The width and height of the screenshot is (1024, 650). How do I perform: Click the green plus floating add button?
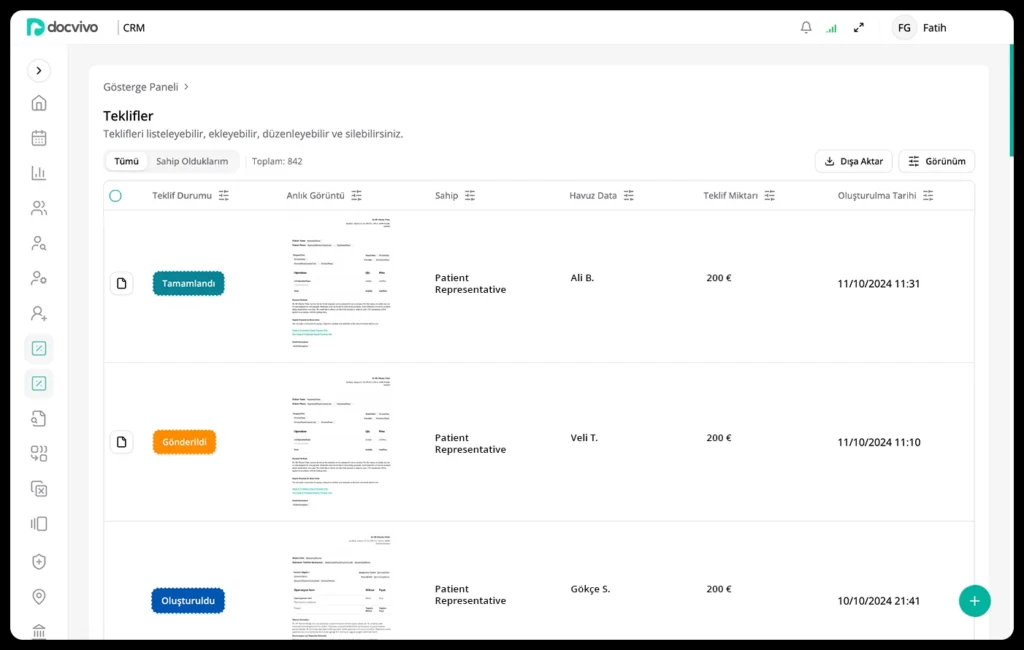coord(974,600)
